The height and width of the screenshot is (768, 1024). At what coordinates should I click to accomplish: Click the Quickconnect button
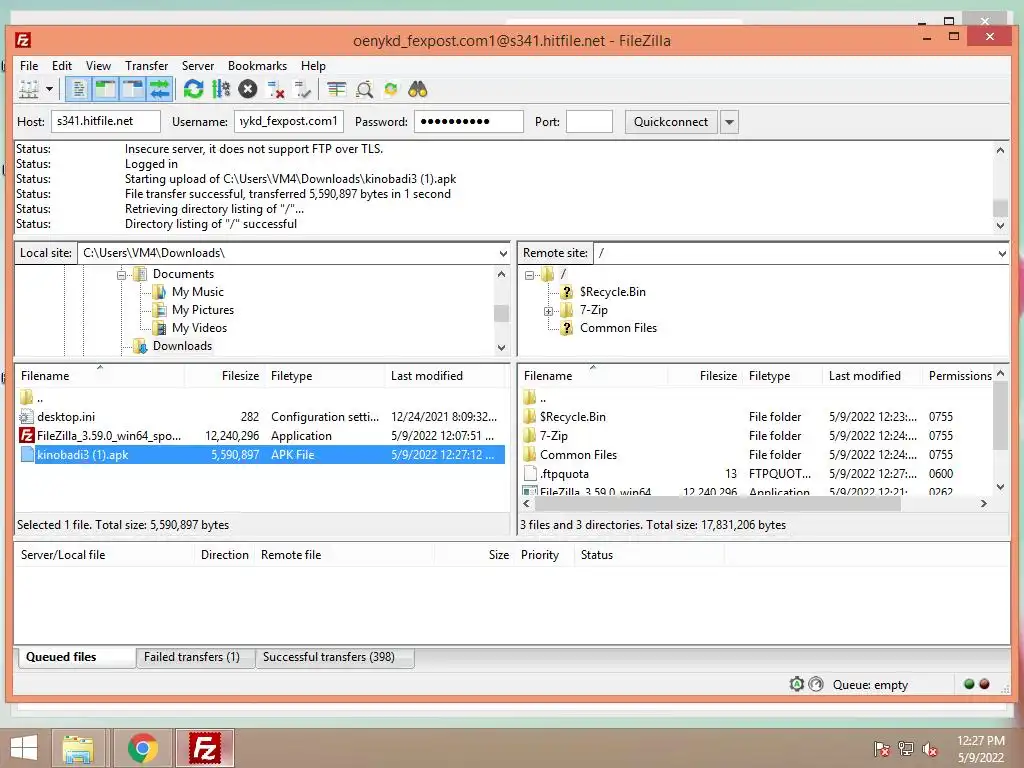click(671, 122)
